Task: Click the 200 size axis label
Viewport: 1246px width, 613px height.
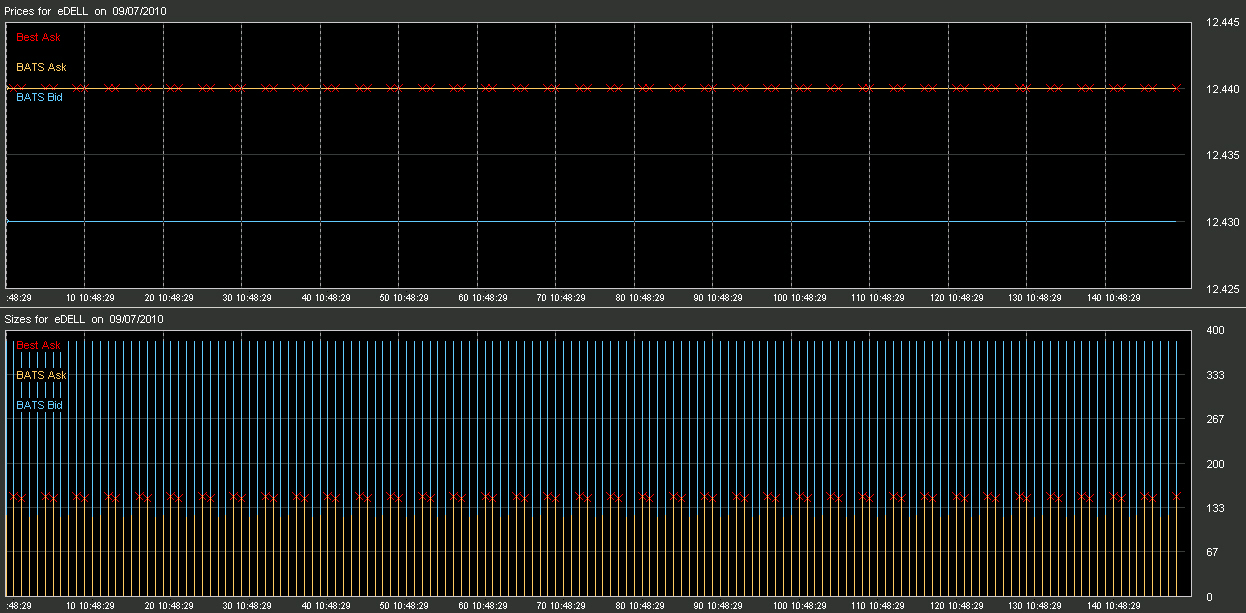Action: click(1216, 464)
